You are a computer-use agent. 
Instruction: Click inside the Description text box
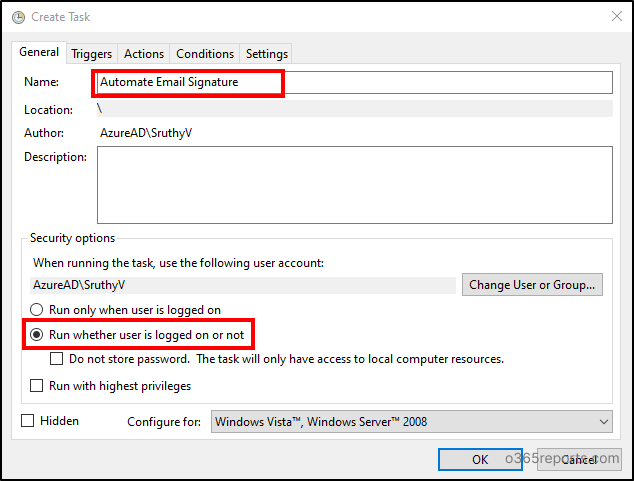pos(355,185)
